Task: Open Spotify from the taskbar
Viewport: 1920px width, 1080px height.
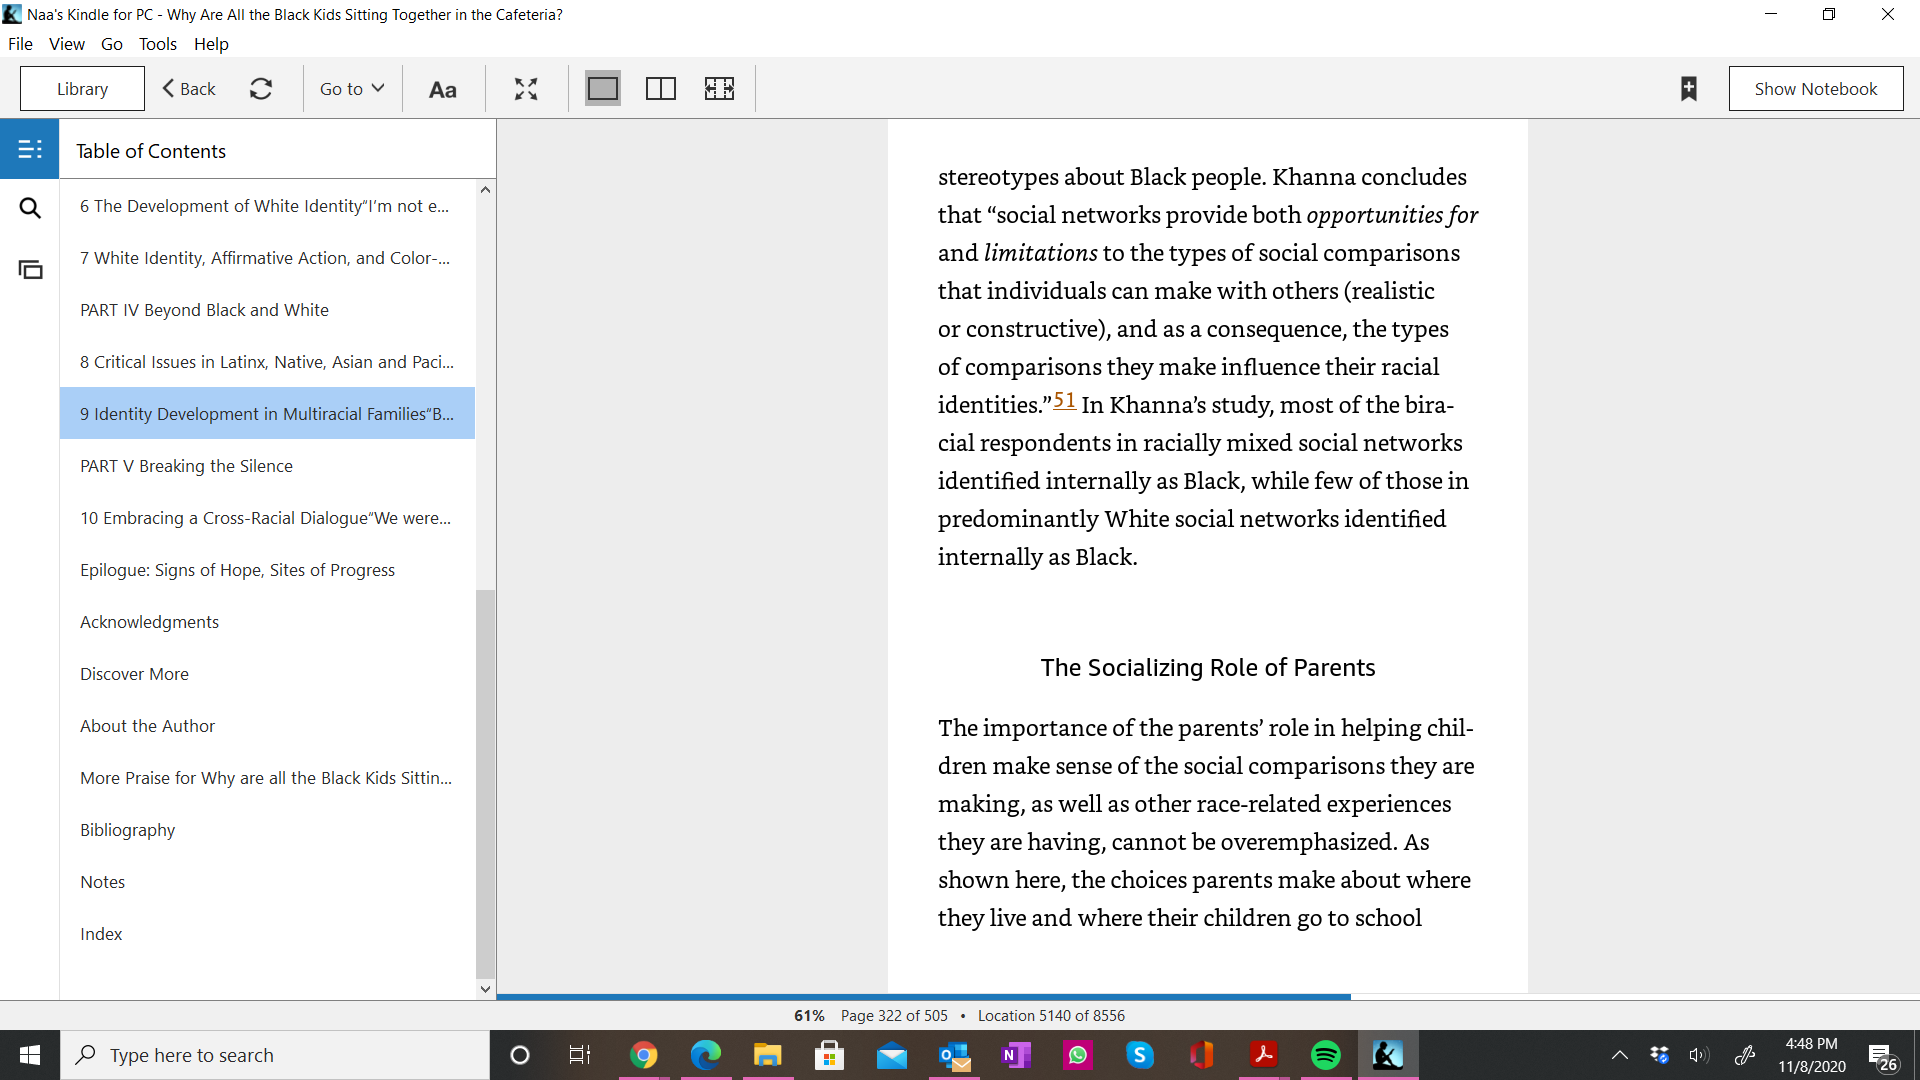Action: (x=1326, y=1055)
